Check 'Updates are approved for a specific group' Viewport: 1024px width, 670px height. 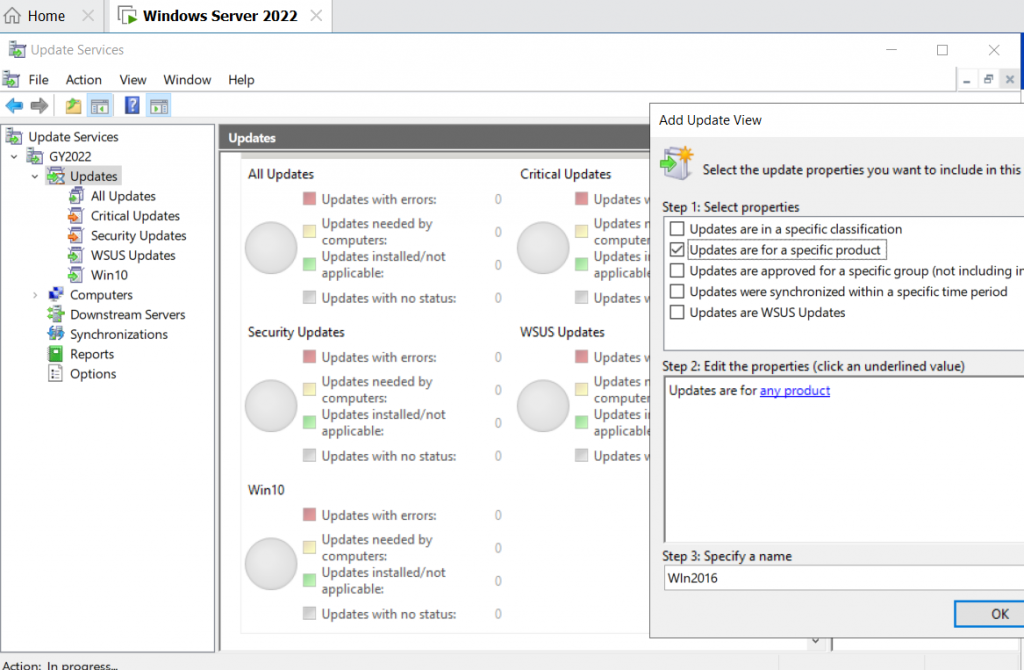[x=677, y=270]
